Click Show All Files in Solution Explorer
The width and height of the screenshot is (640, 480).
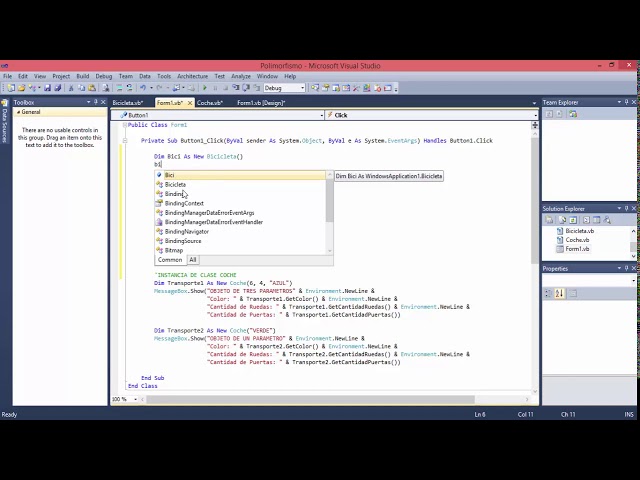click(562, 220)
